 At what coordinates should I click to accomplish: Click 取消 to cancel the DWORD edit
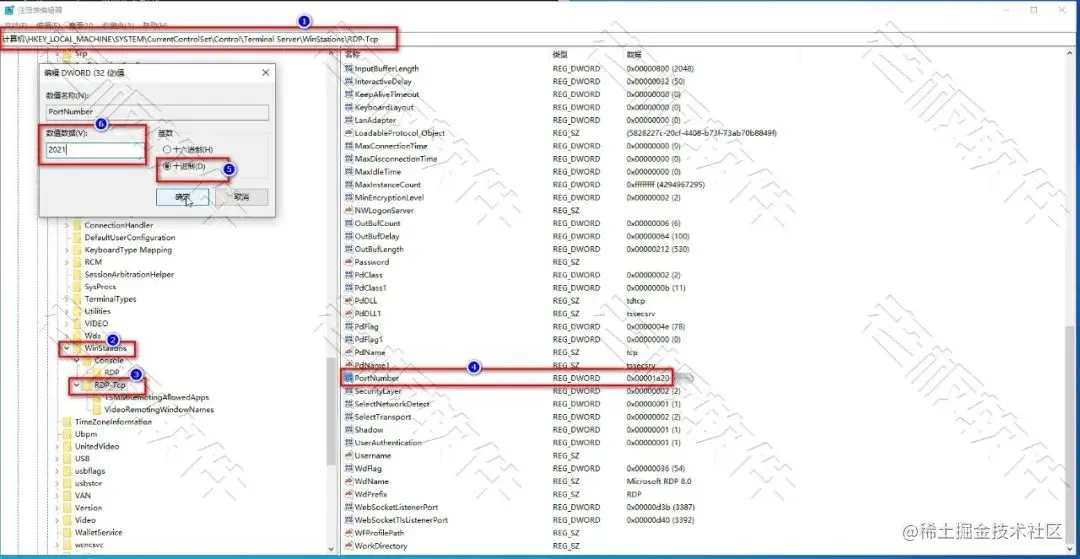pyautogui.click(x=241, y=197)
